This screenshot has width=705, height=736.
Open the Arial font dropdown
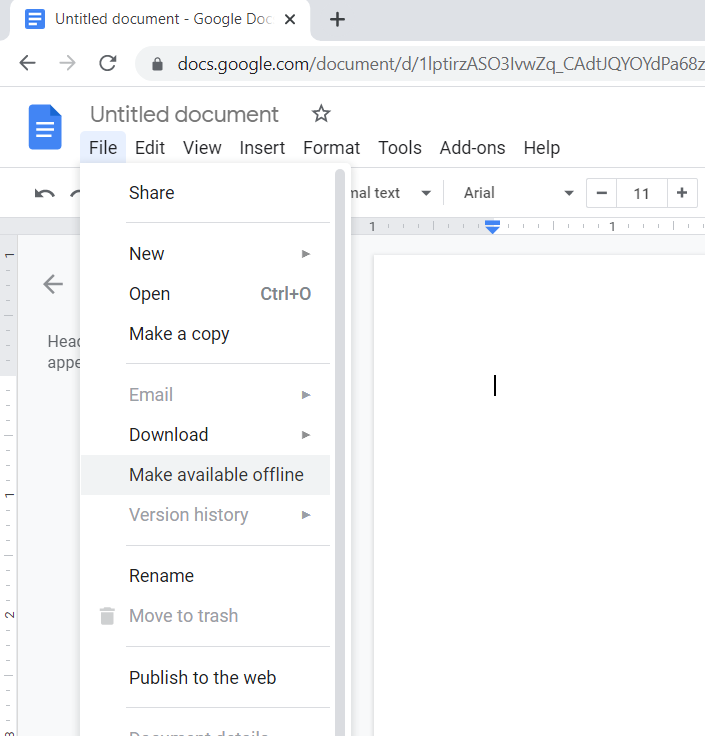click(518, 193)
